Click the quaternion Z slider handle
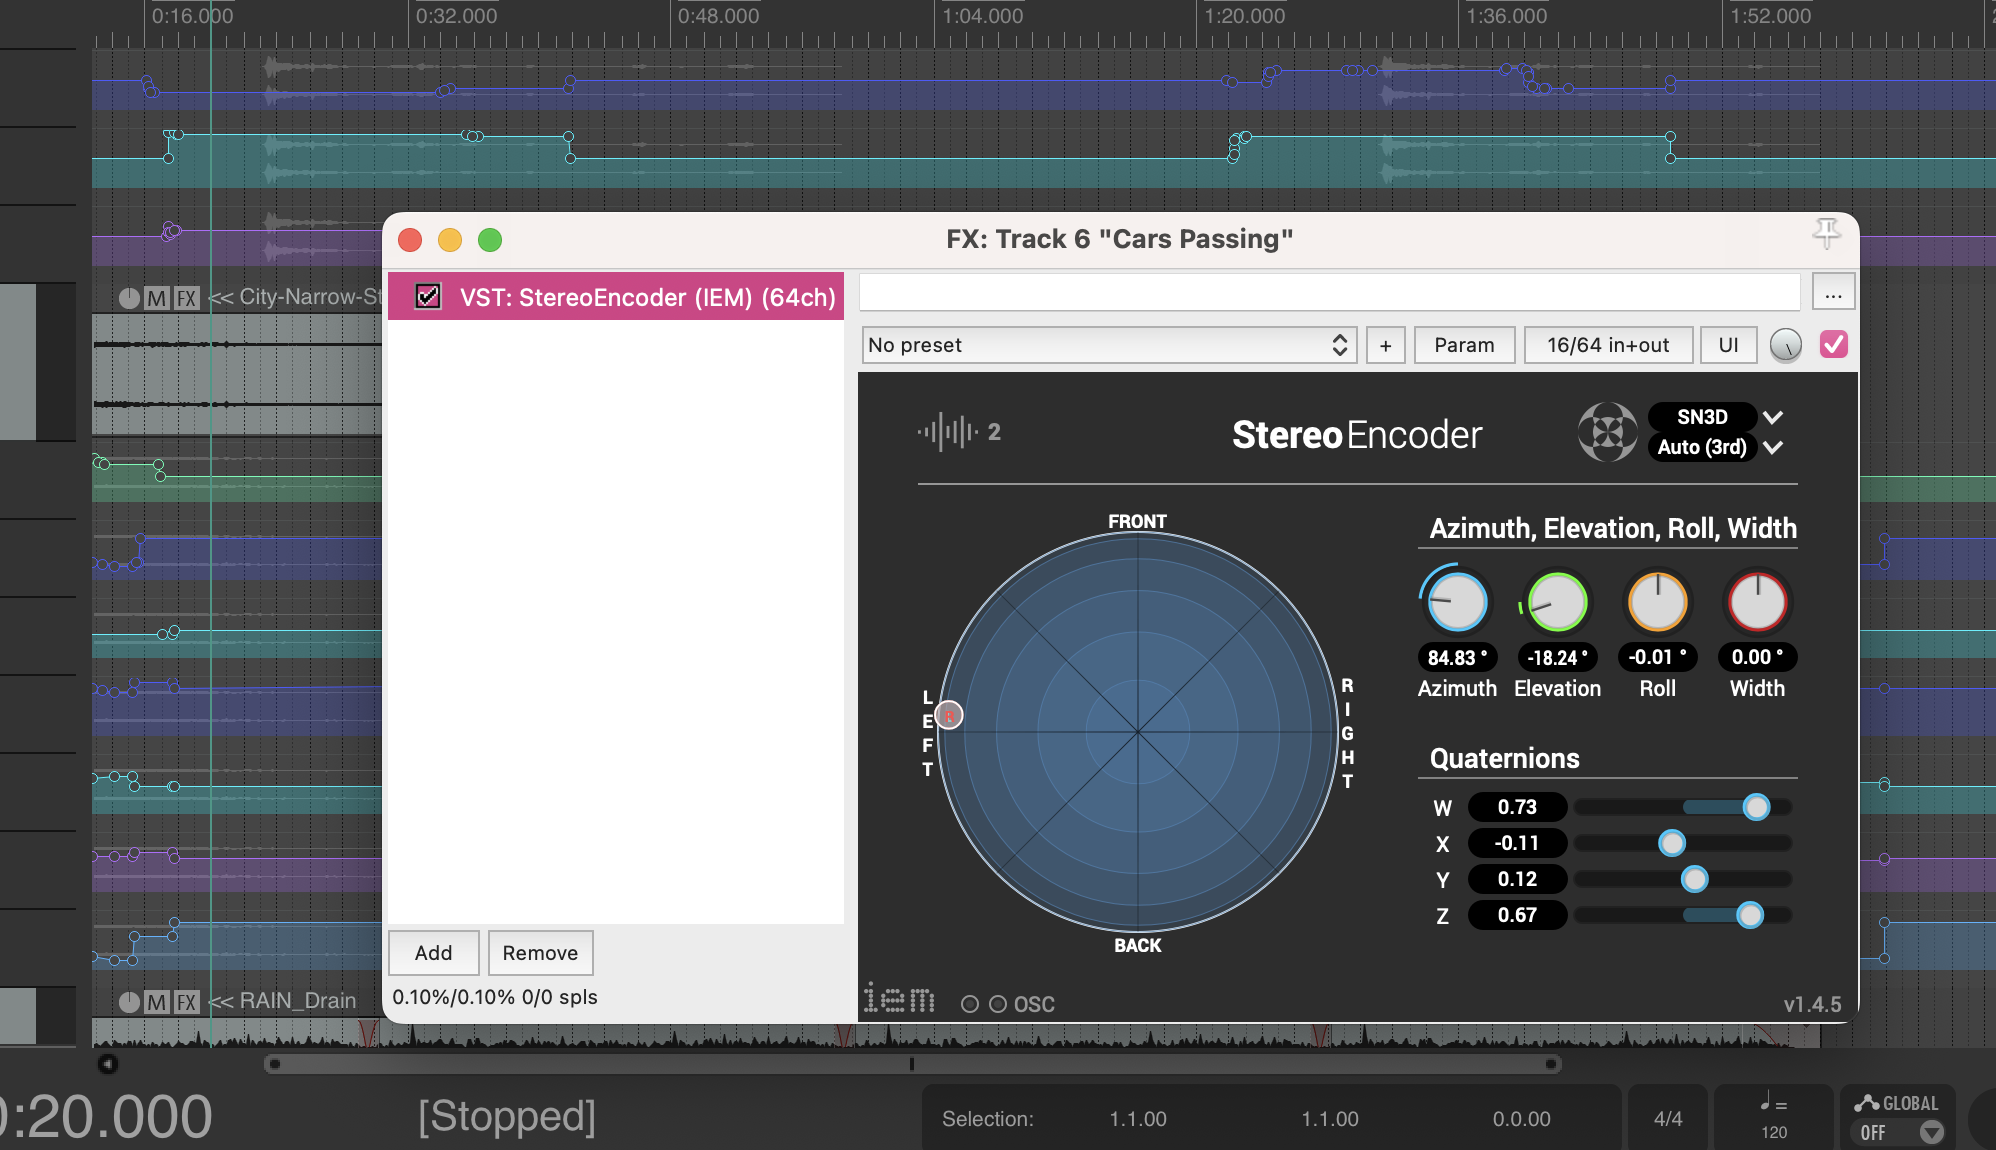1996x1150 pixels. [x=1750, y=915]
